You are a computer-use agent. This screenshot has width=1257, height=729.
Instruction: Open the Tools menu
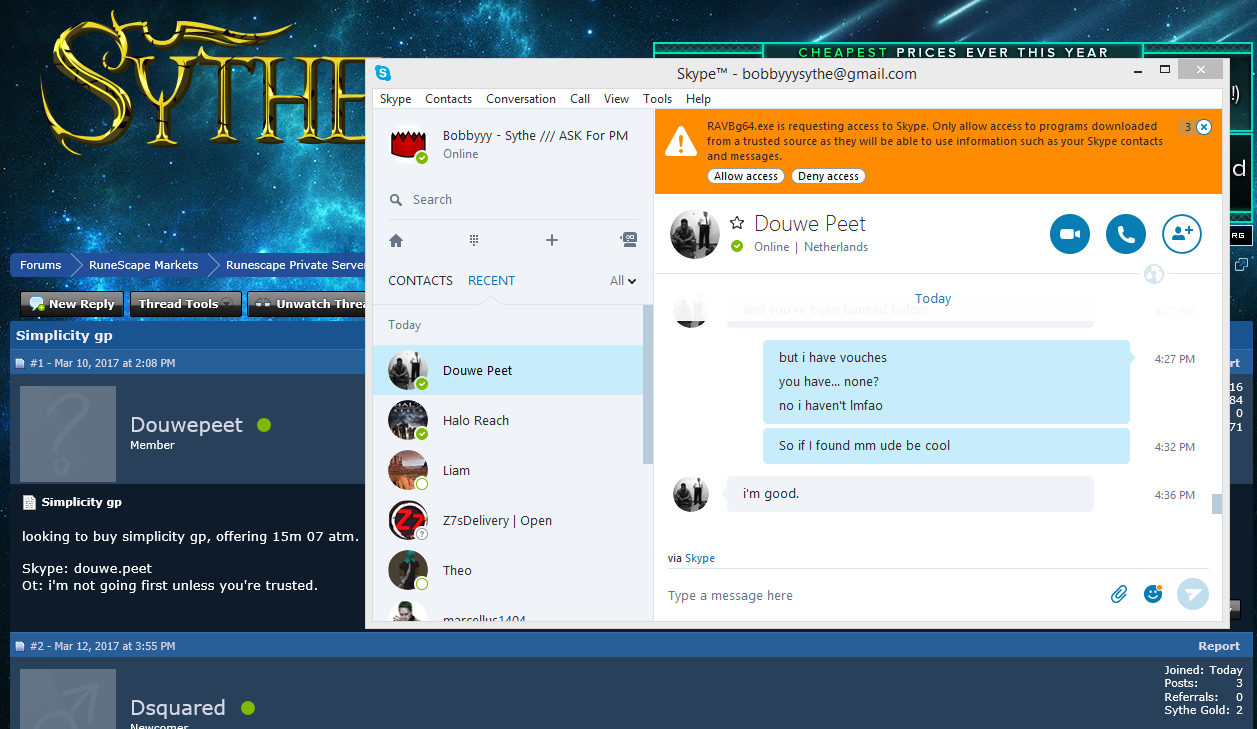pyautogui.click(x=657, y=99)
